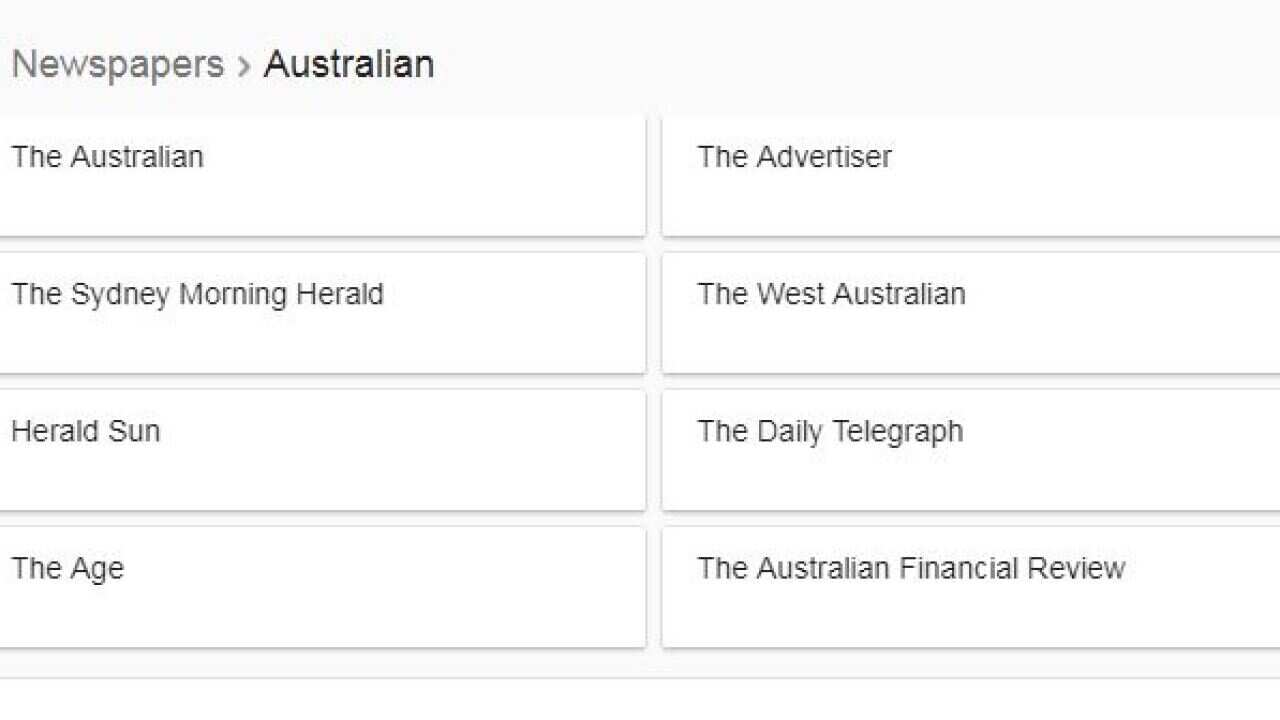Click the 'The Advertiser' title text
Viewport: 1280px width, 720px height.
[794, 157]
